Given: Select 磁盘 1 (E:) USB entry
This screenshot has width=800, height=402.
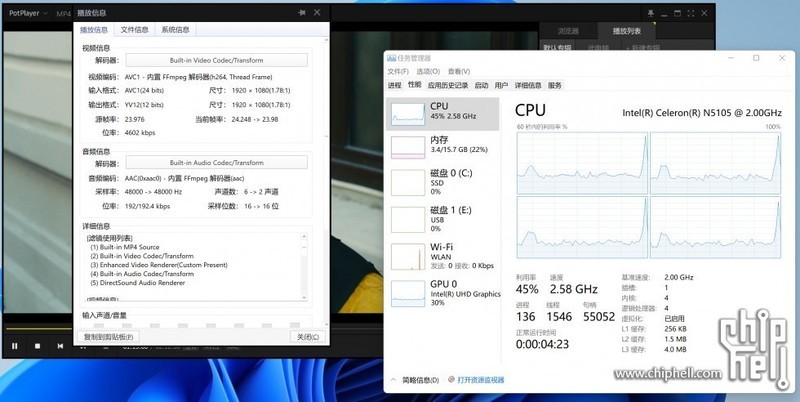Looking at the screenshot, I should click(x=442, y=219).
